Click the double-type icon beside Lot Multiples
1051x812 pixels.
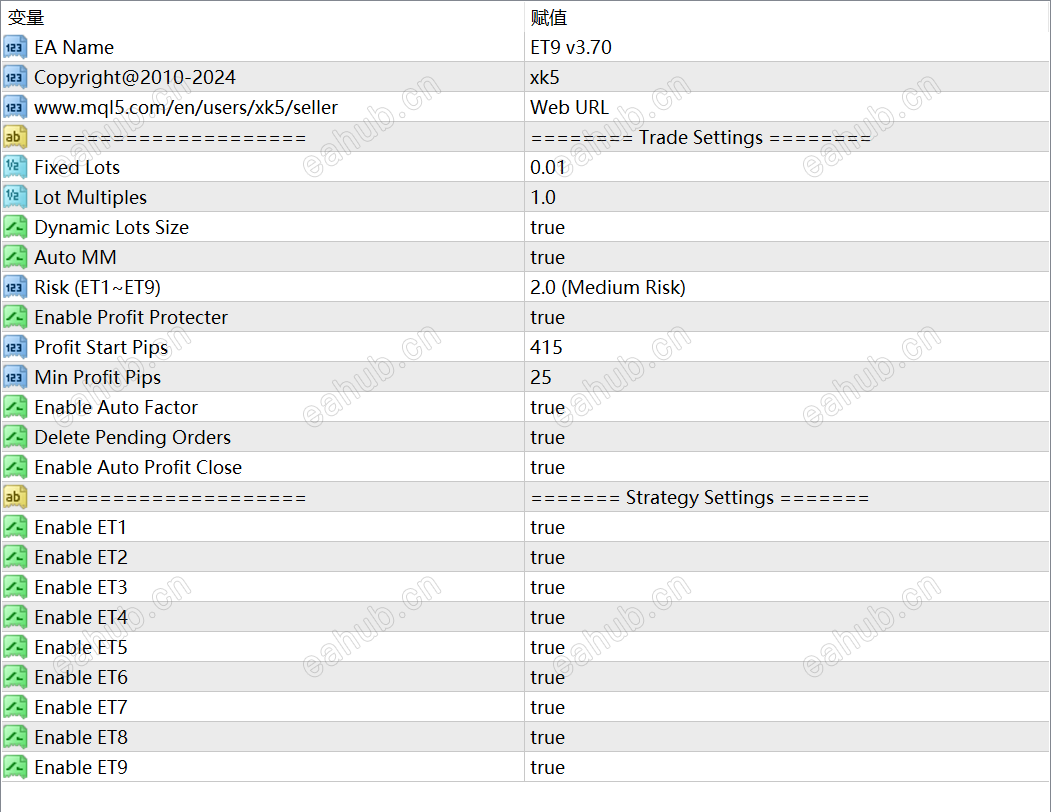(15, 197)
